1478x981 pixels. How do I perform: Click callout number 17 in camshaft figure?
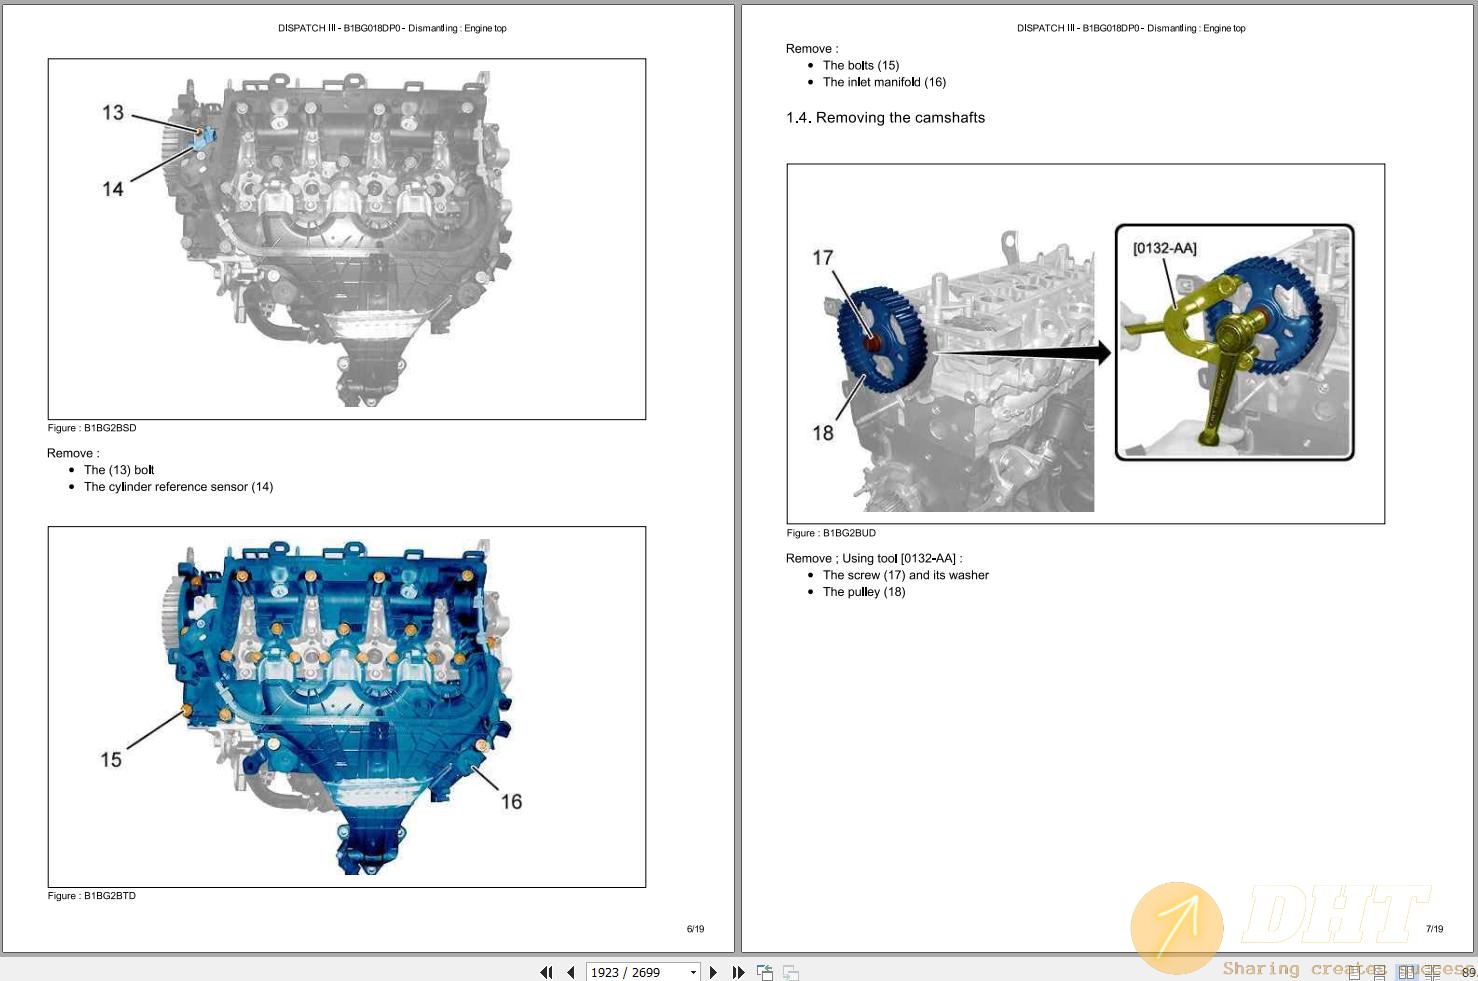coord(823,258)
